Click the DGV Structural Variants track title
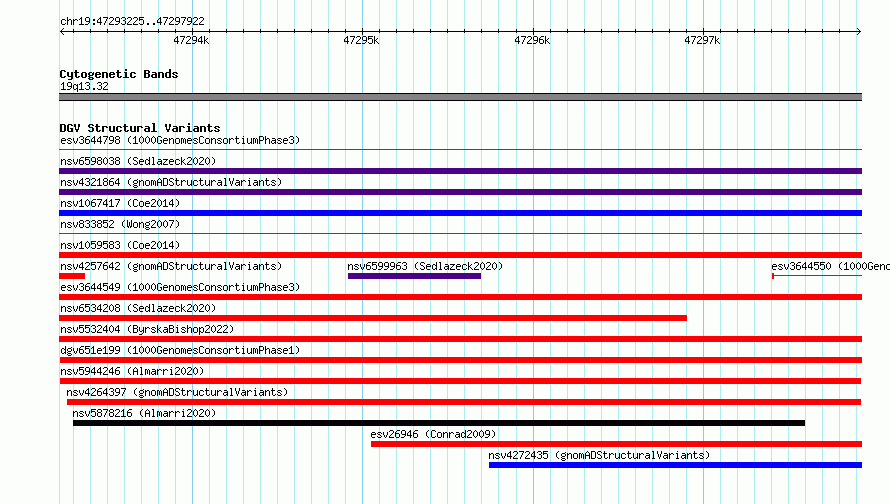 click(140, 128)
